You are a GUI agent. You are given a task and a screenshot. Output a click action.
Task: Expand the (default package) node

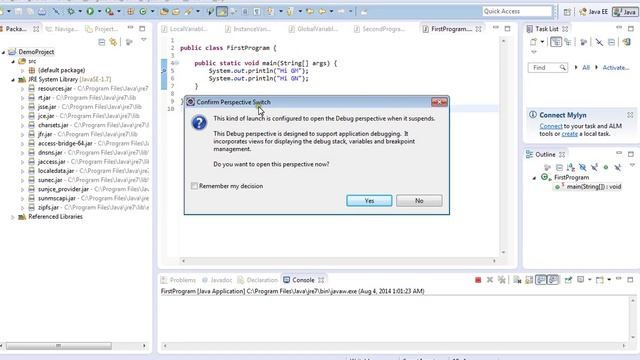(22, 71)
